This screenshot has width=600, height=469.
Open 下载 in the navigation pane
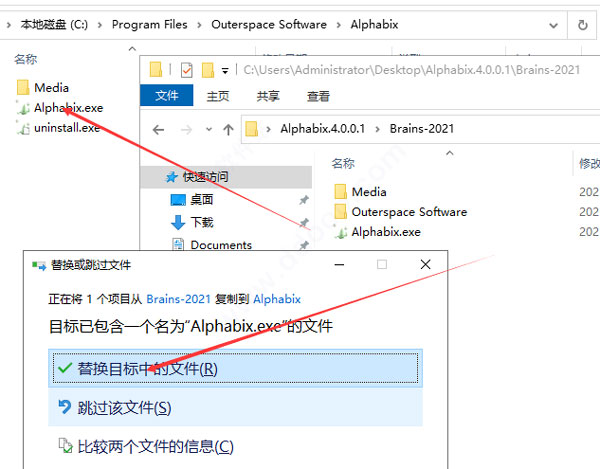(202, 222)
